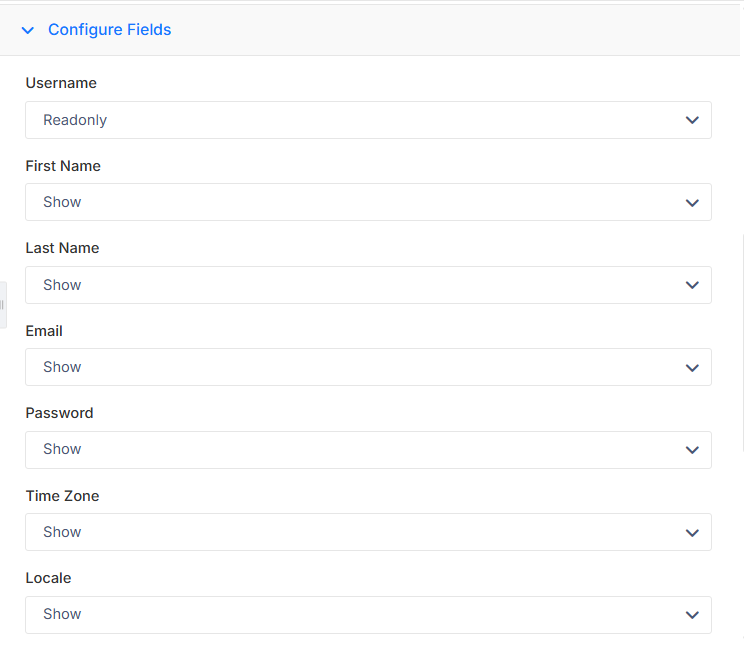
Task: Click the chevron arrow in Email dropdown
Action: tap(692, 368)
